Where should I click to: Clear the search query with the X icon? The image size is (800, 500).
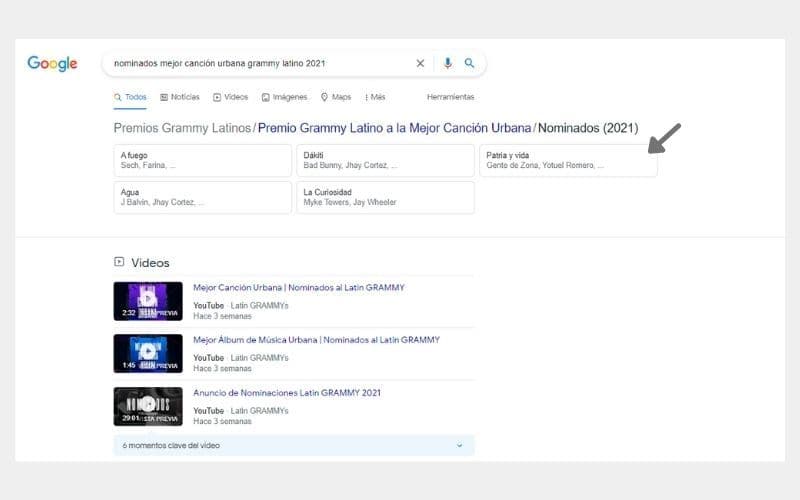click(420, 63)
